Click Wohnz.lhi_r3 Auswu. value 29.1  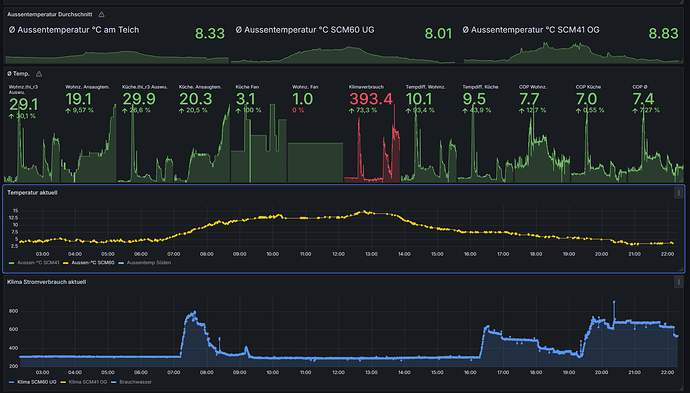click(x=23, y=104)
